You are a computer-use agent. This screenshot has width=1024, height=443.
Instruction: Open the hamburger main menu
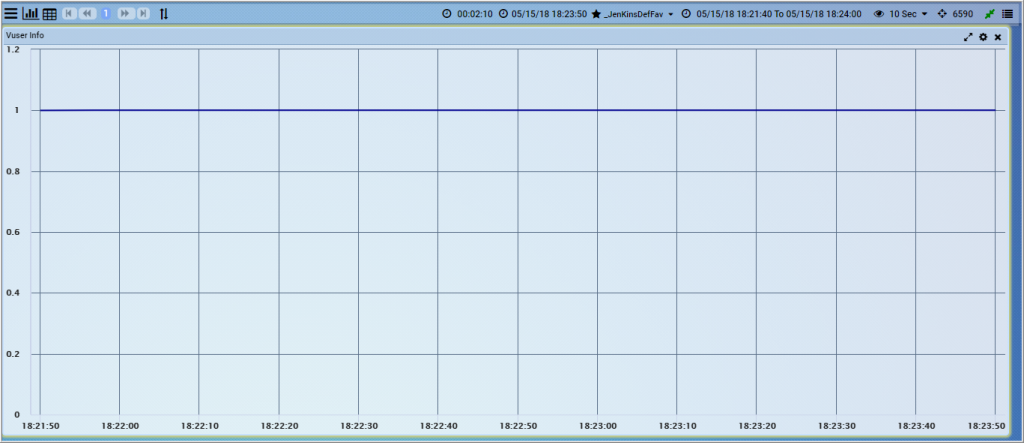[x=11, y=13]
